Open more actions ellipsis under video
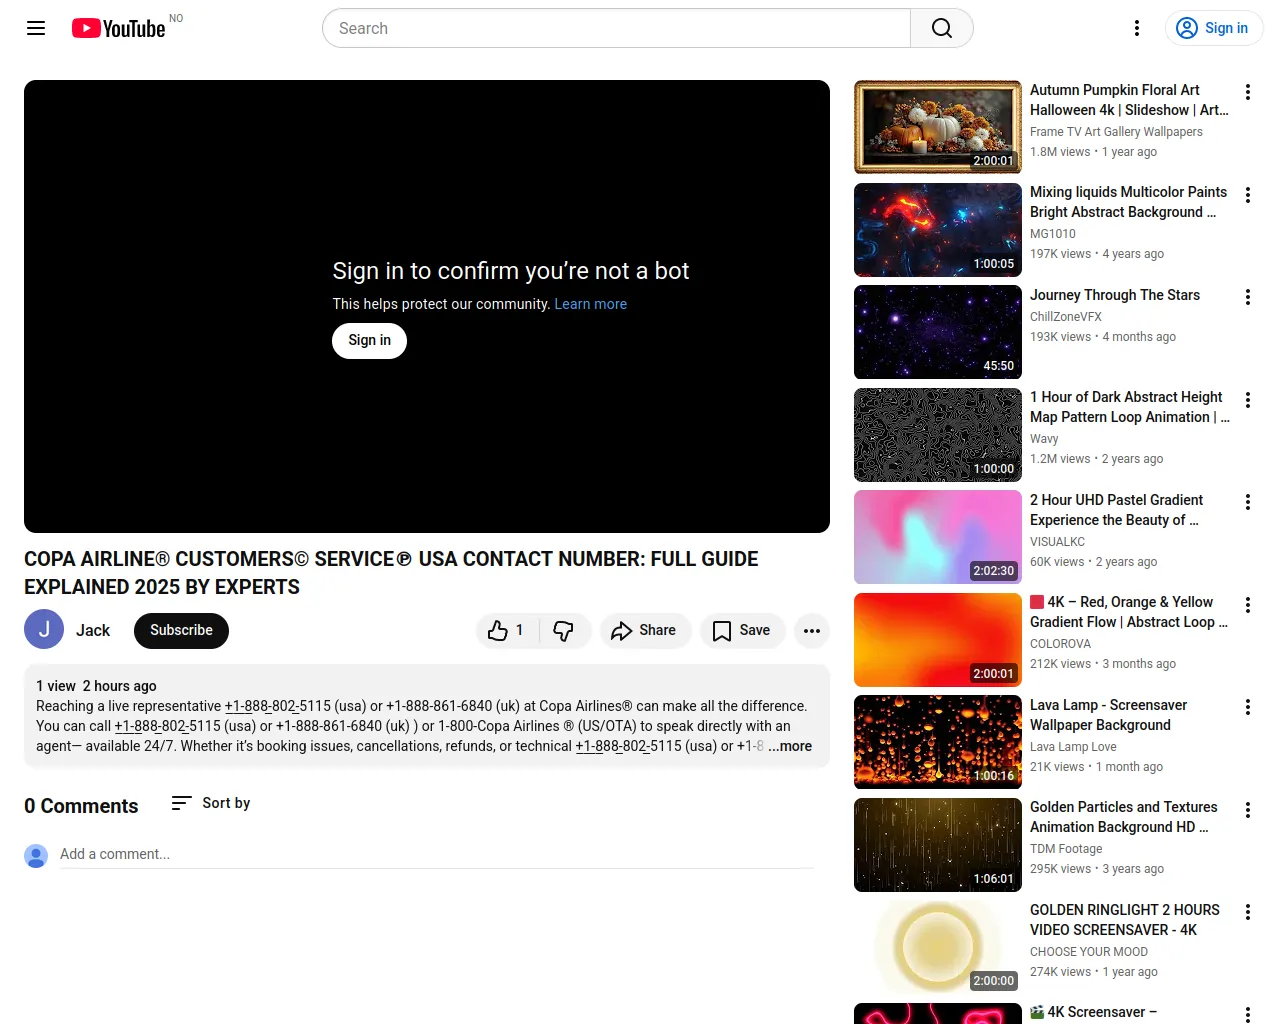The width and height of the screenshot is (1280, 1024). 812,630
